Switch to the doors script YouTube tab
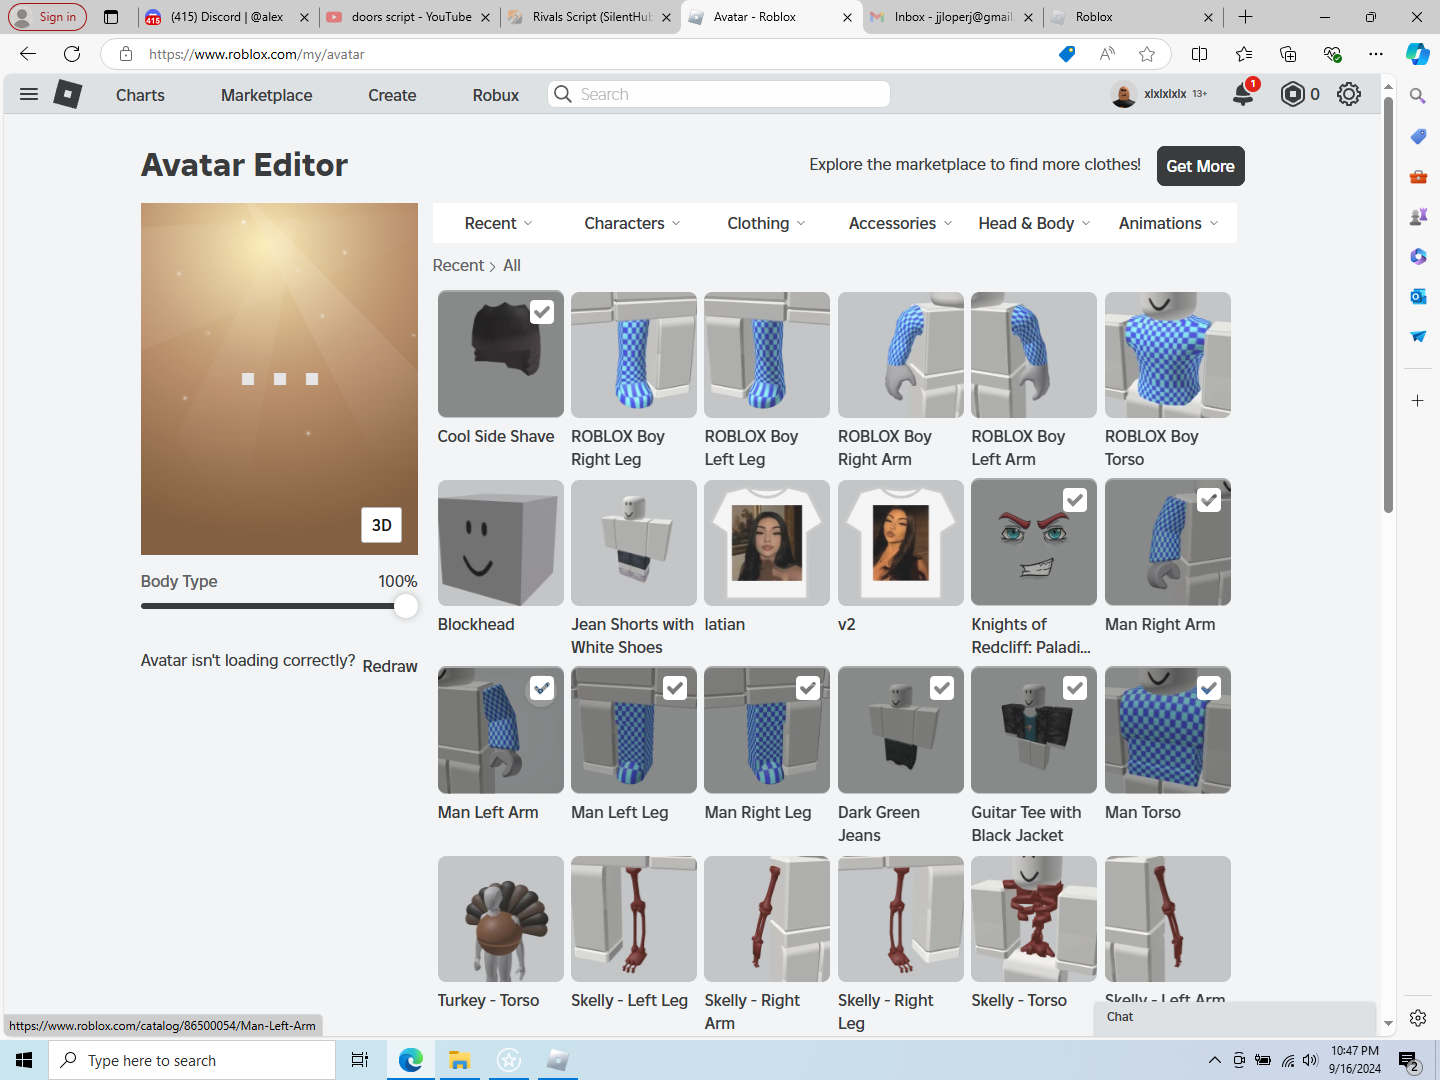Image resolution: width=1440 pixels, height=1080 pixels. pos(410,17)
